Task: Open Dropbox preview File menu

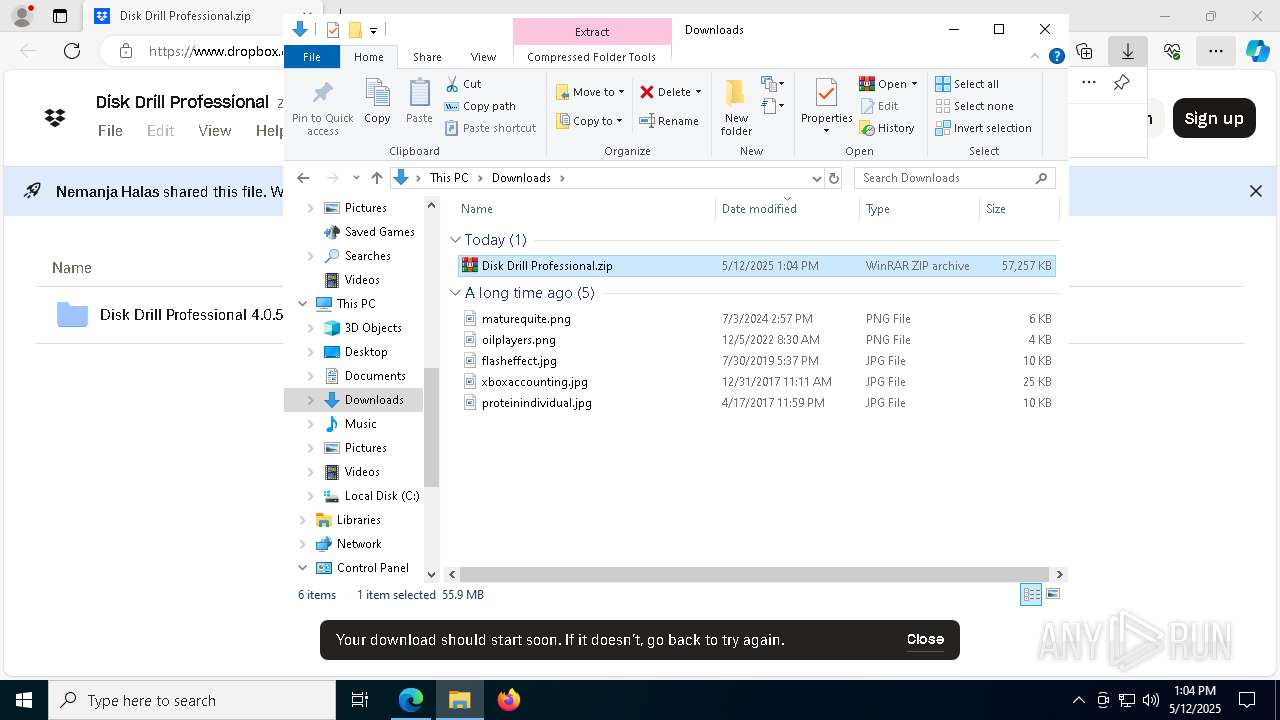Action: click(x=110, y=130)
